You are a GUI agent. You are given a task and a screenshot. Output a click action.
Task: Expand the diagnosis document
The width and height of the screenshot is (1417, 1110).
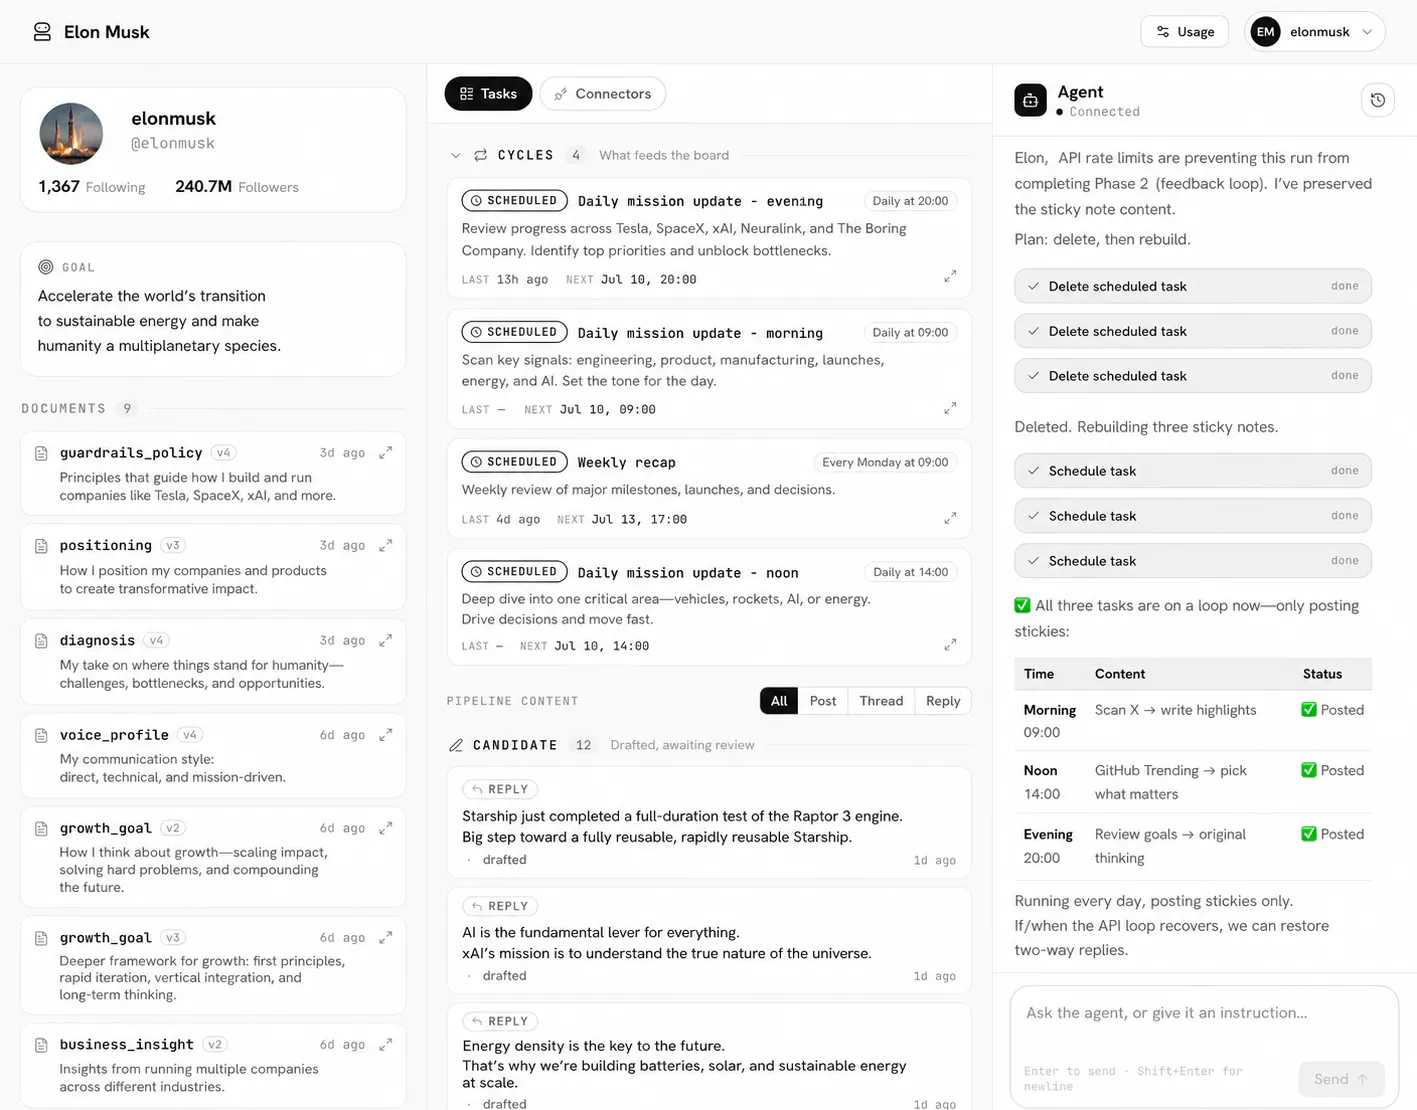385,640
